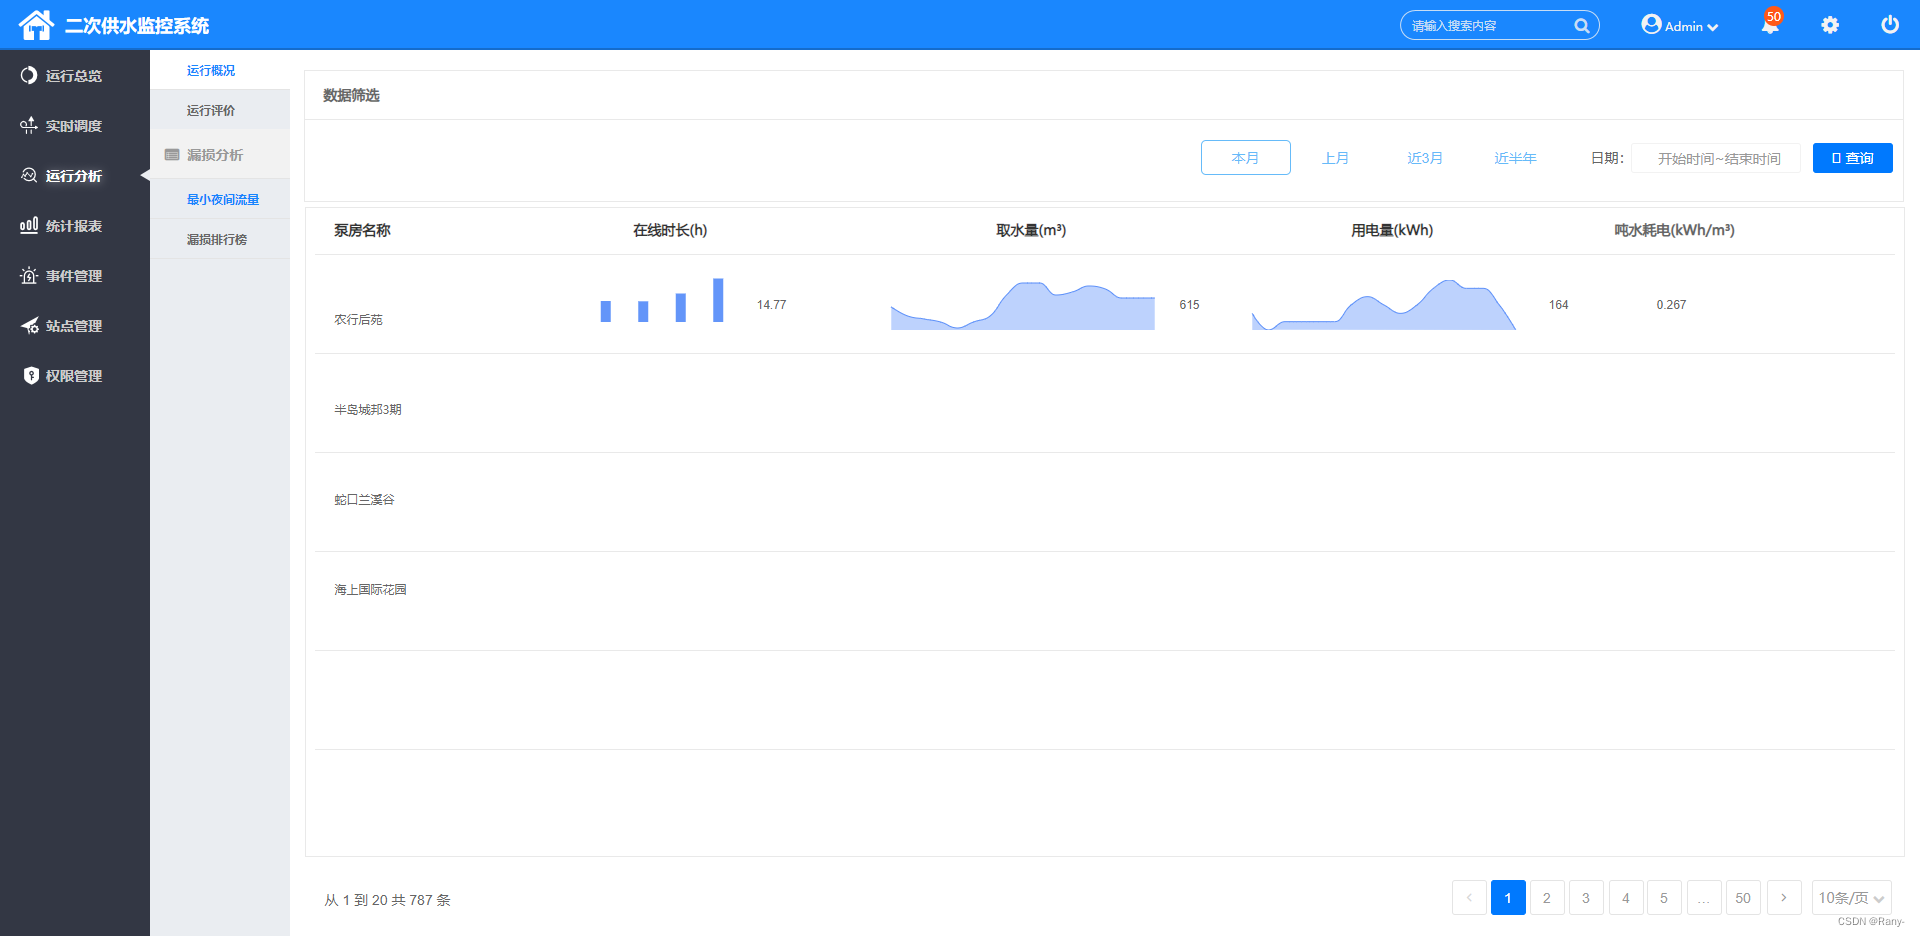Screen dimensions: 1920x936
Task: Click 泵房名称 column header
Action: (362, 230)
